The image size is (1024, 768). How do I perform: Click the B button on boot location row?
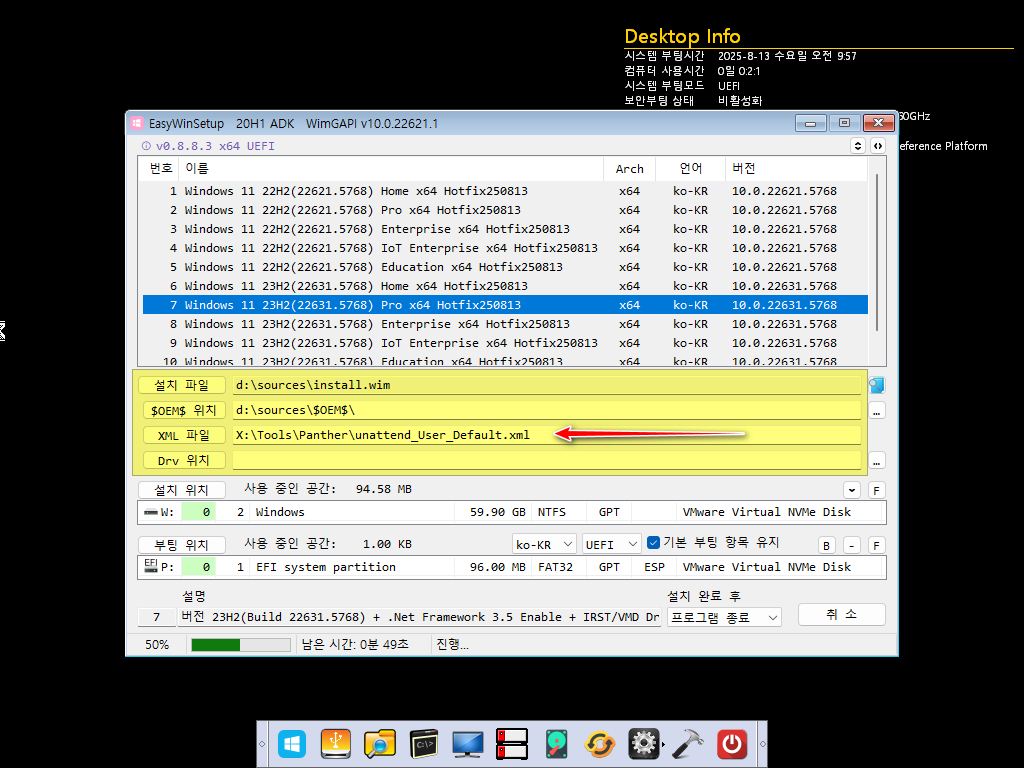click(x=826, y=545)
